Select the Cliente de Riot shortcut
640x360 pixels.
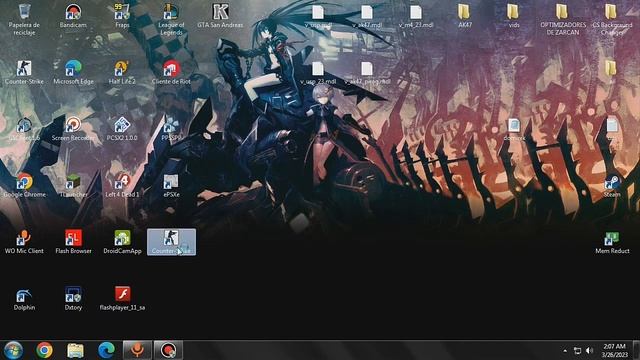(x=171, y=73)
